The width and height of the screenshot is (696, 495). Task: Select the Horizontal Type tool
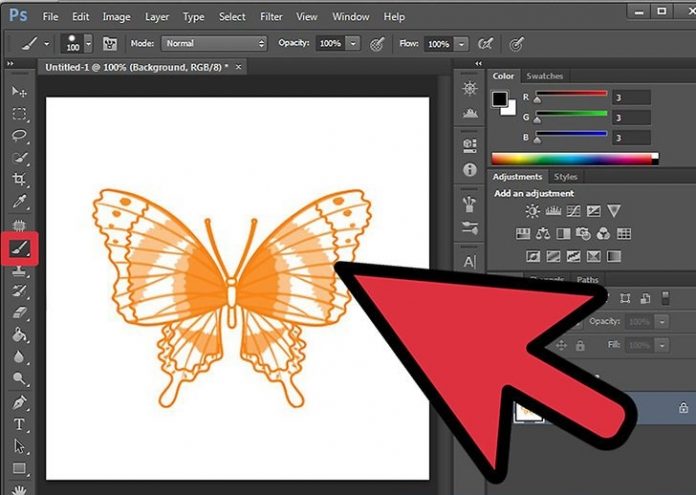19,424
